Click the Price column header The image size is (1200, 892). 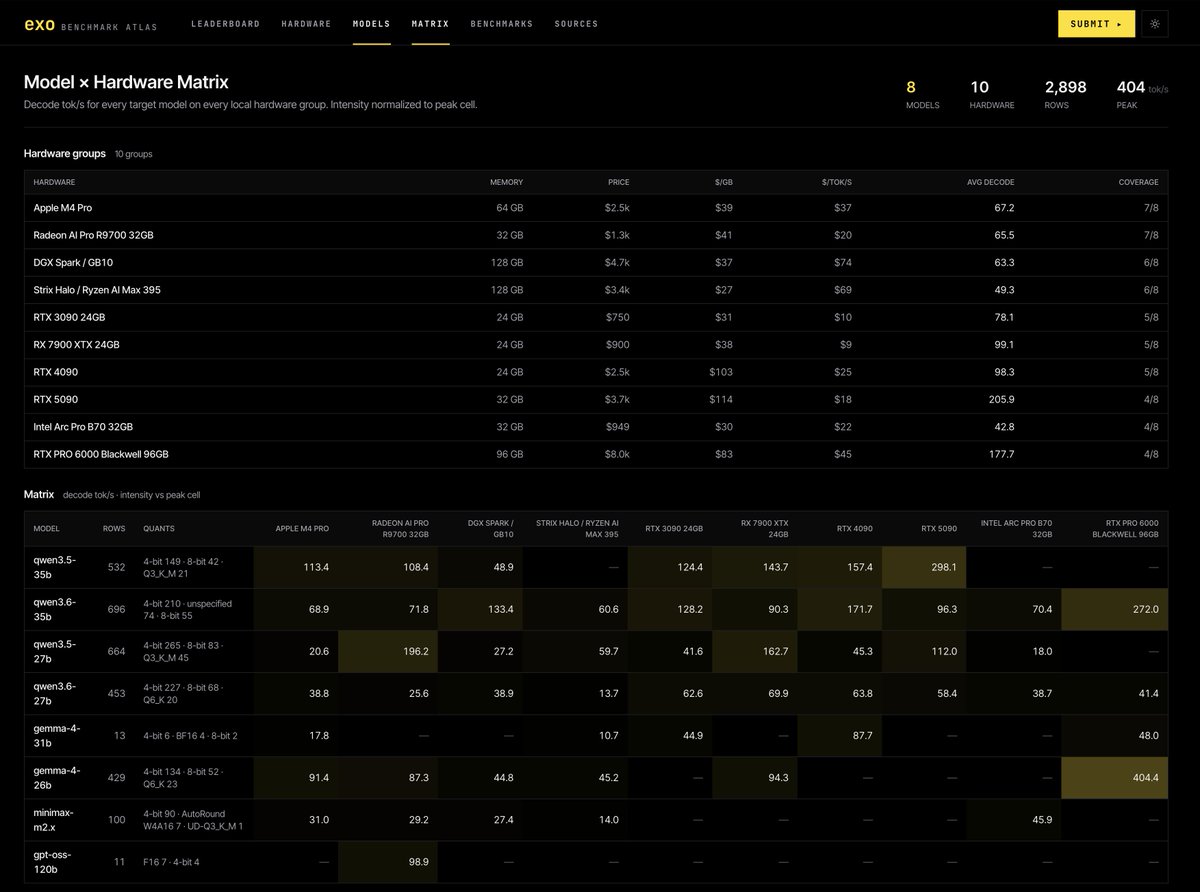(x=618, y=182)
